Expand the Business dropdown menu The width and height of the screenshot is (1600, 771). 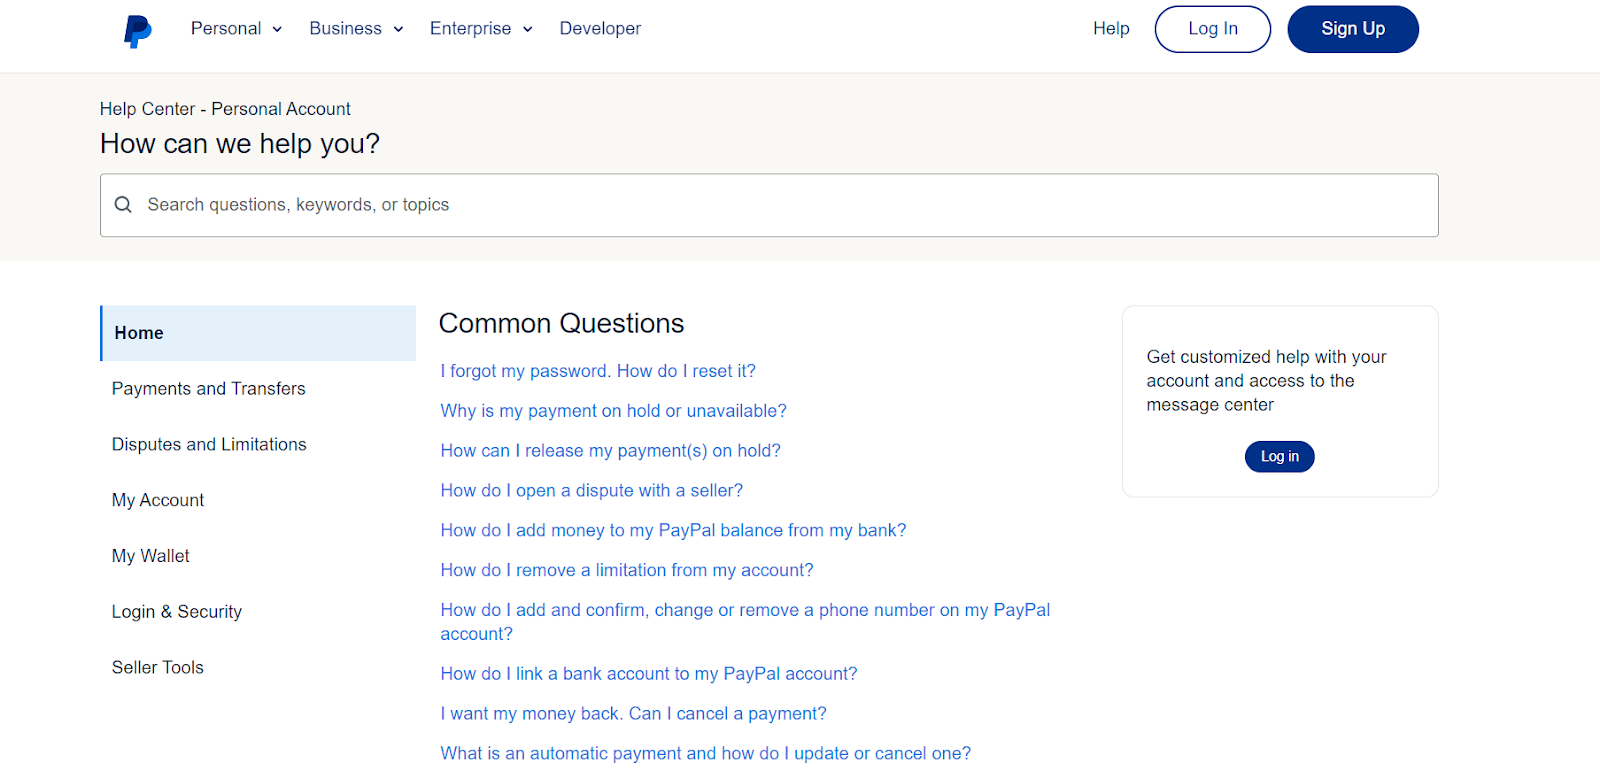(356, 29)
